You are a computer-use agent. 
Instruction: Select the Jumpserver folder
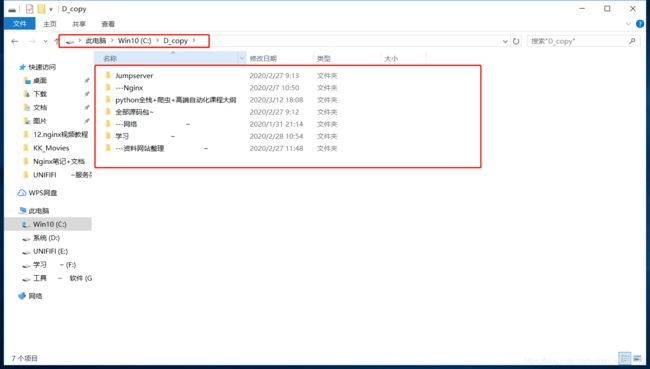pos(134,75)
